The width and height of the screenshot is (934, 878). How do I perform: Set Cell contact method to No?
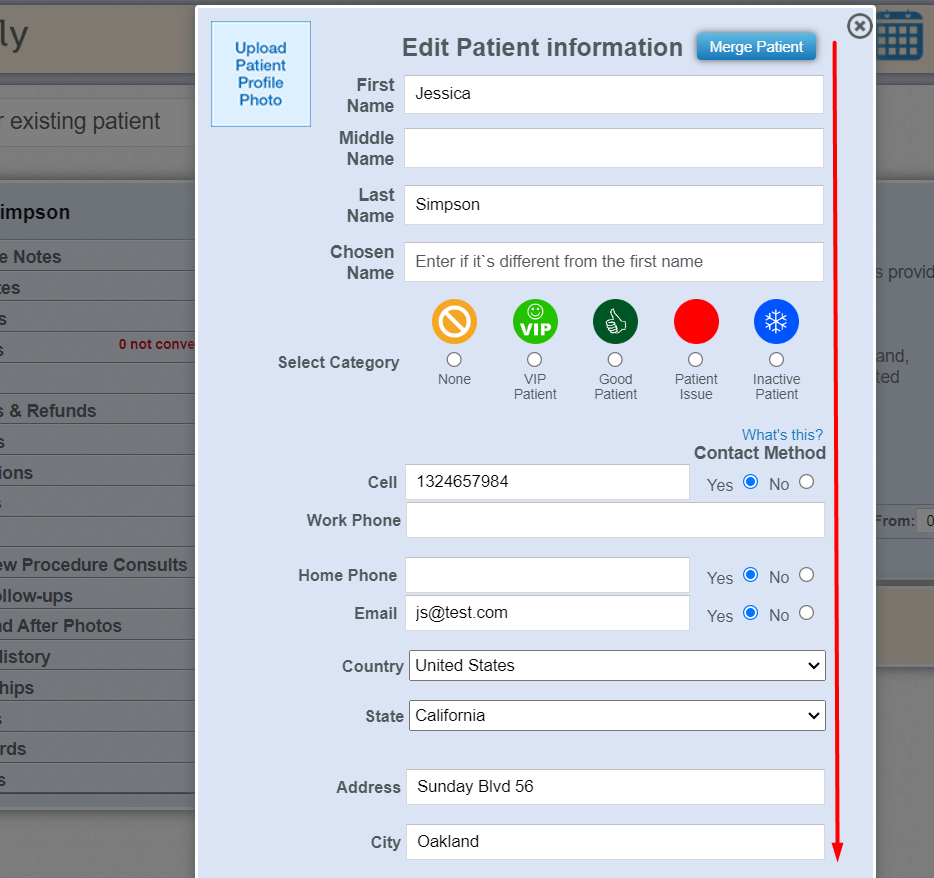806,481
